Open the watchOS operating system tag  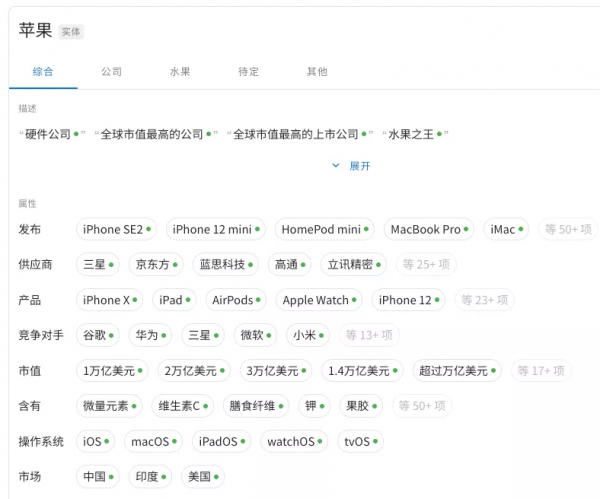[x=294, y=441]
